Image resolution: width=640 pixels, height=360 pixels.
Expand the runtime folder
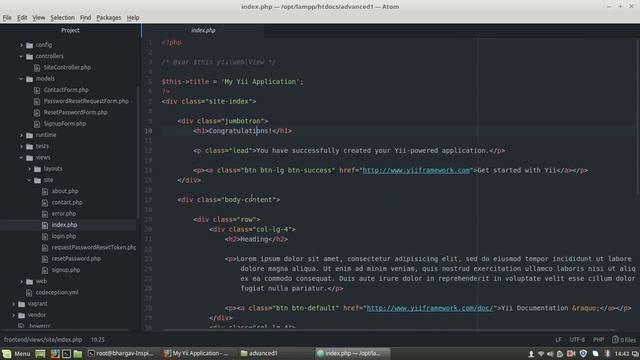coord(22,135)
